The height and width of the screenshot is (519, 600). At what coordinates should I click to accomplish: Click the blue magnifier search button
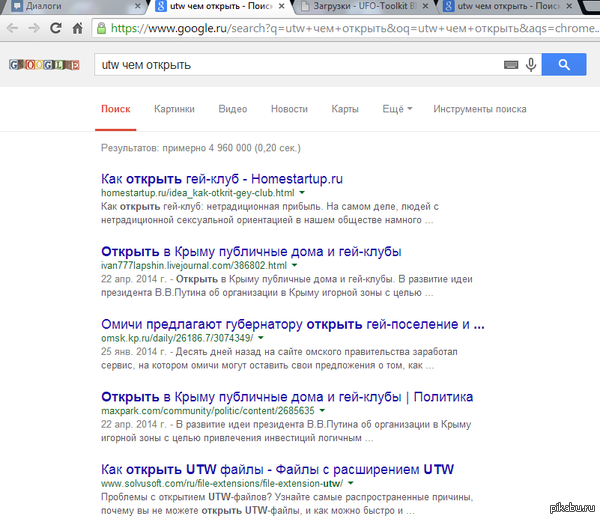coord(564,64)
